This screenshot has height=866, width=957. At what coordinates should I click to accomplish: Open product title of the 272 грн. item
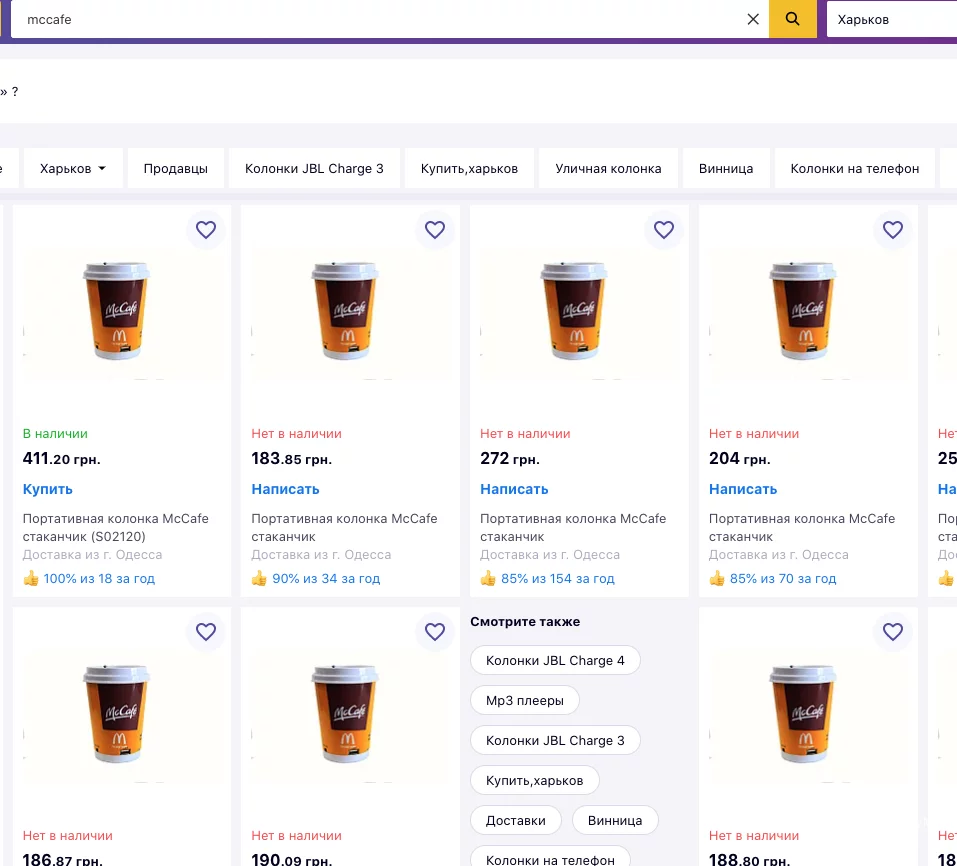click(573, 527)
